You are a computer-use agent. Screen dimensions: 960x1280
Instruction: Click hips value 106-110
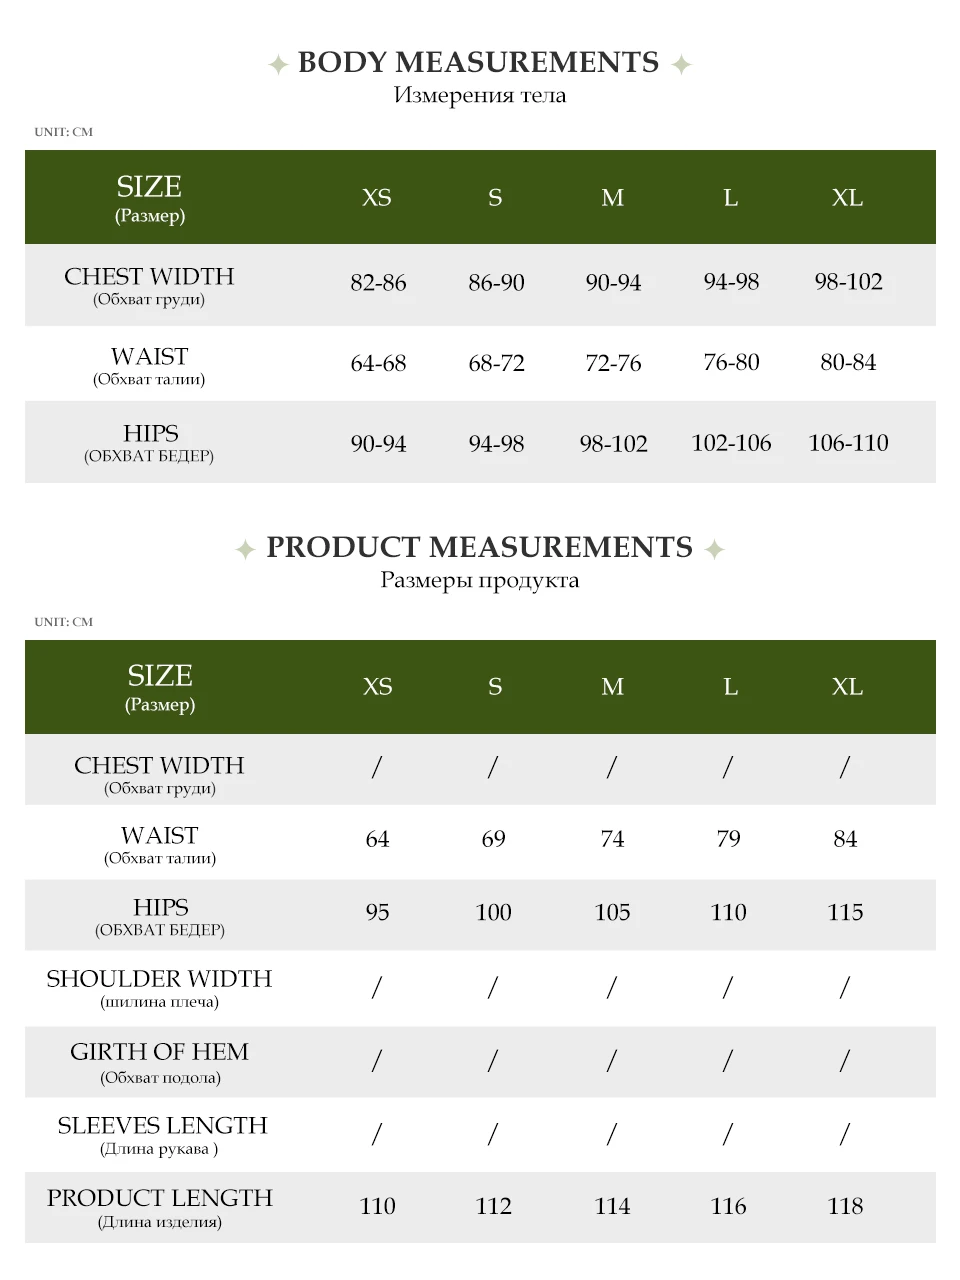pyautogui.click(x=848, y=443)
